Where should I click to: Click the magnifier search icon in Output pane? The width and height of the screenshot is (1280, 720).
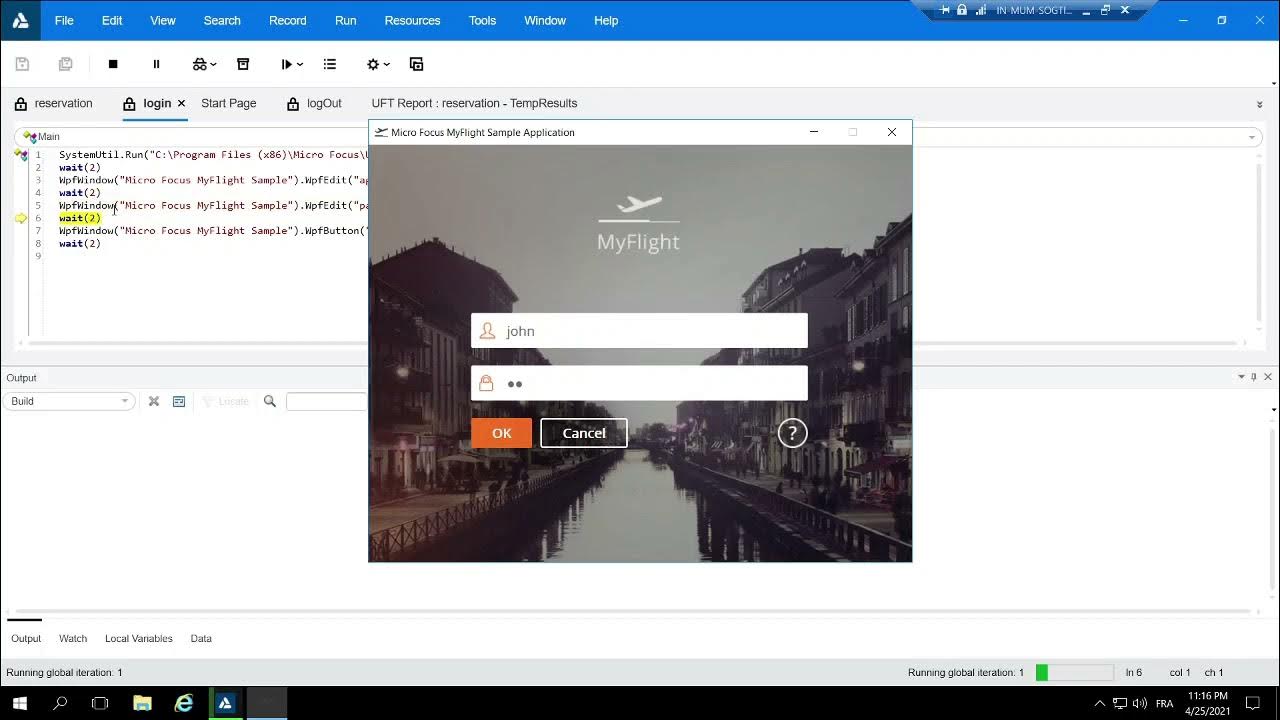click(x=270, y=401)
